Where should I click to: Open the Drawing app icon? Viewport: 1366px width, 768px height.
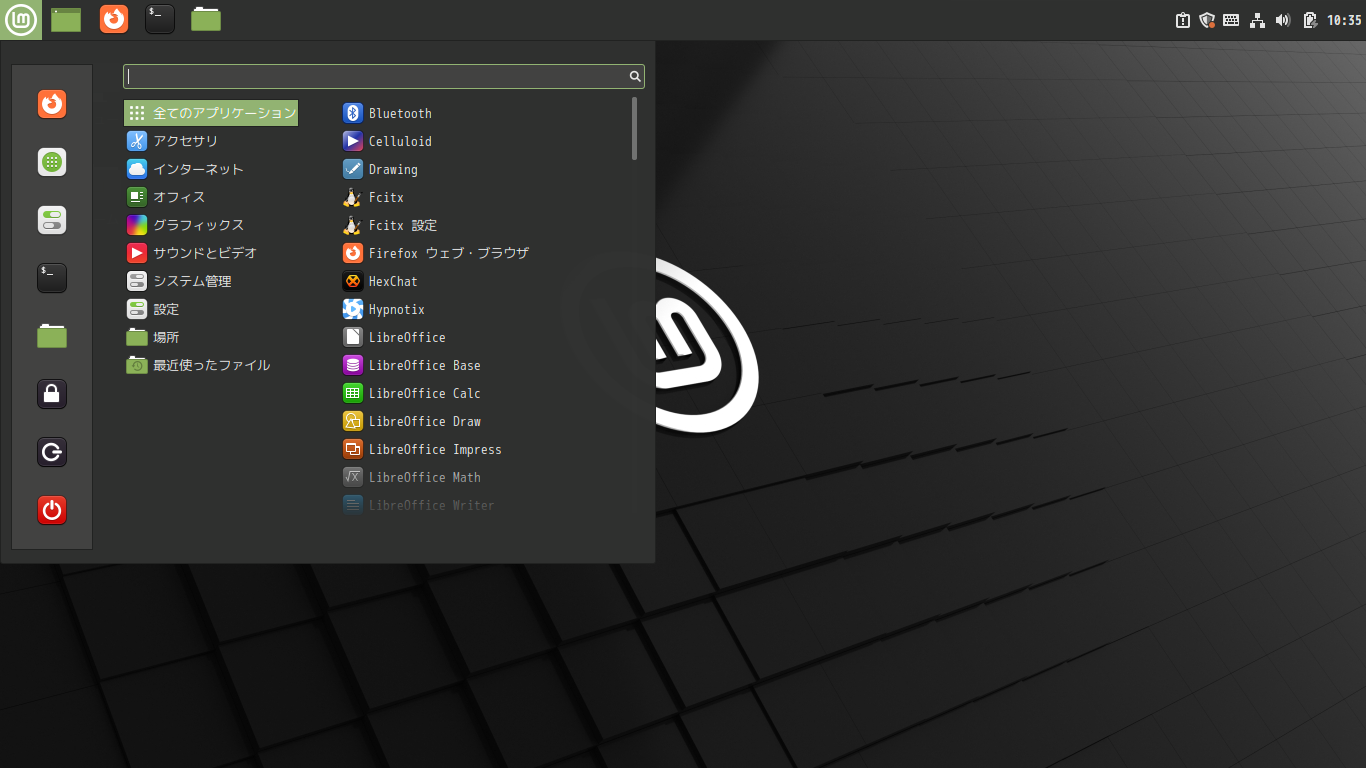pos(352,169)
